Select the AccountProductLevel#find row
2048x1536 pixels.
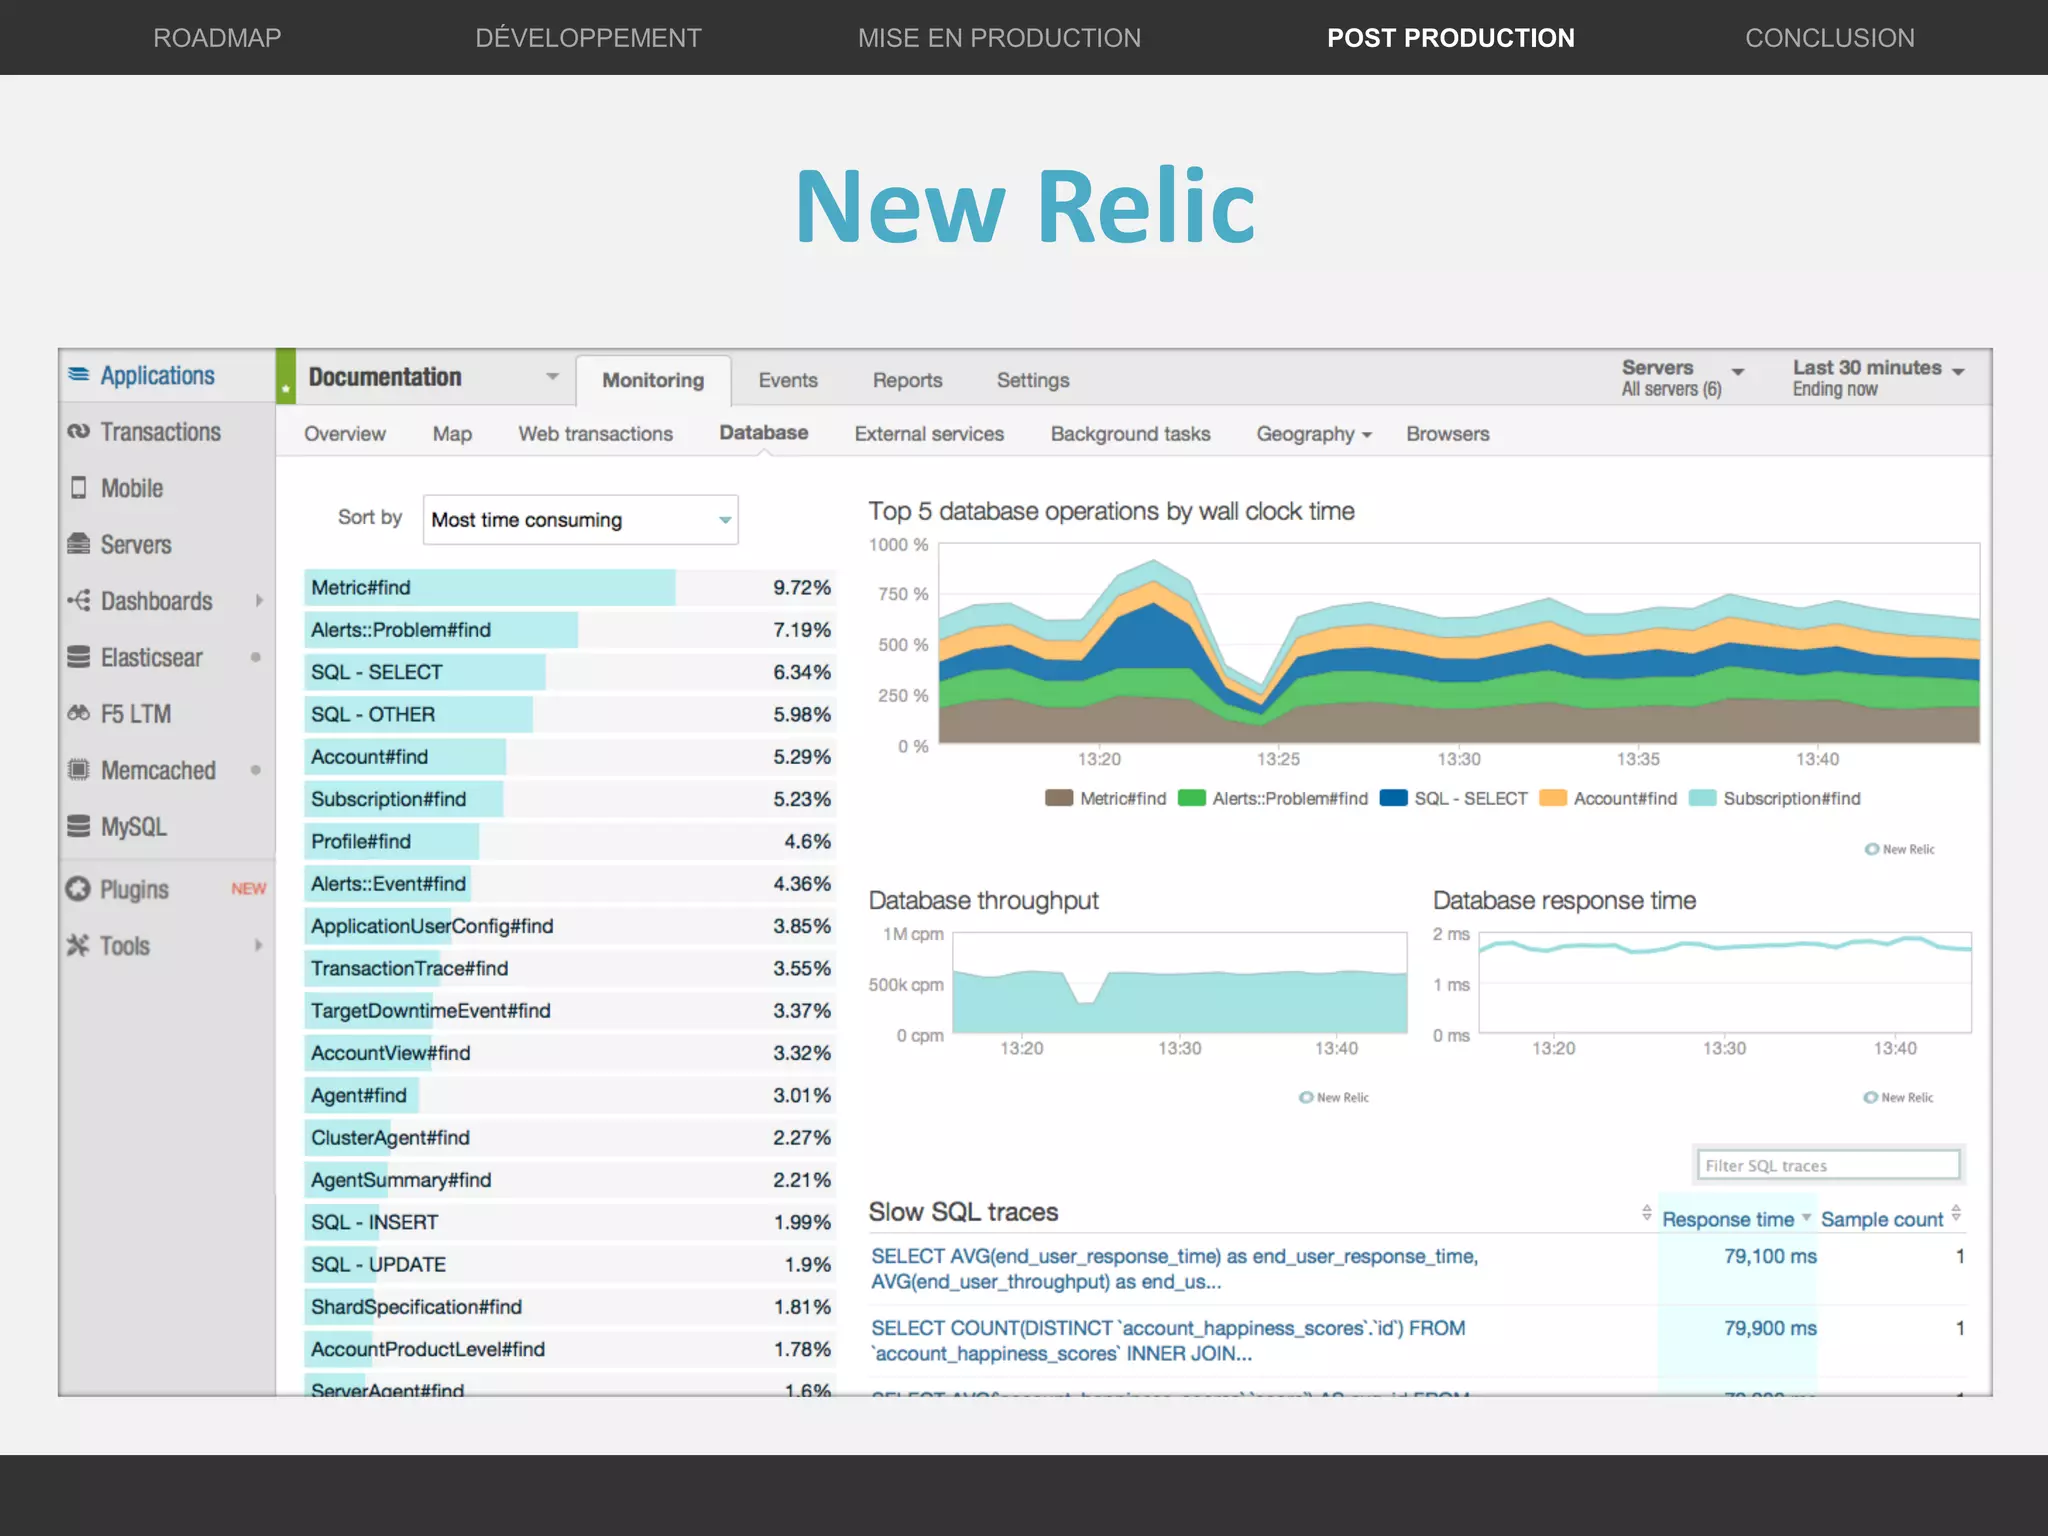click(569, 1349)
